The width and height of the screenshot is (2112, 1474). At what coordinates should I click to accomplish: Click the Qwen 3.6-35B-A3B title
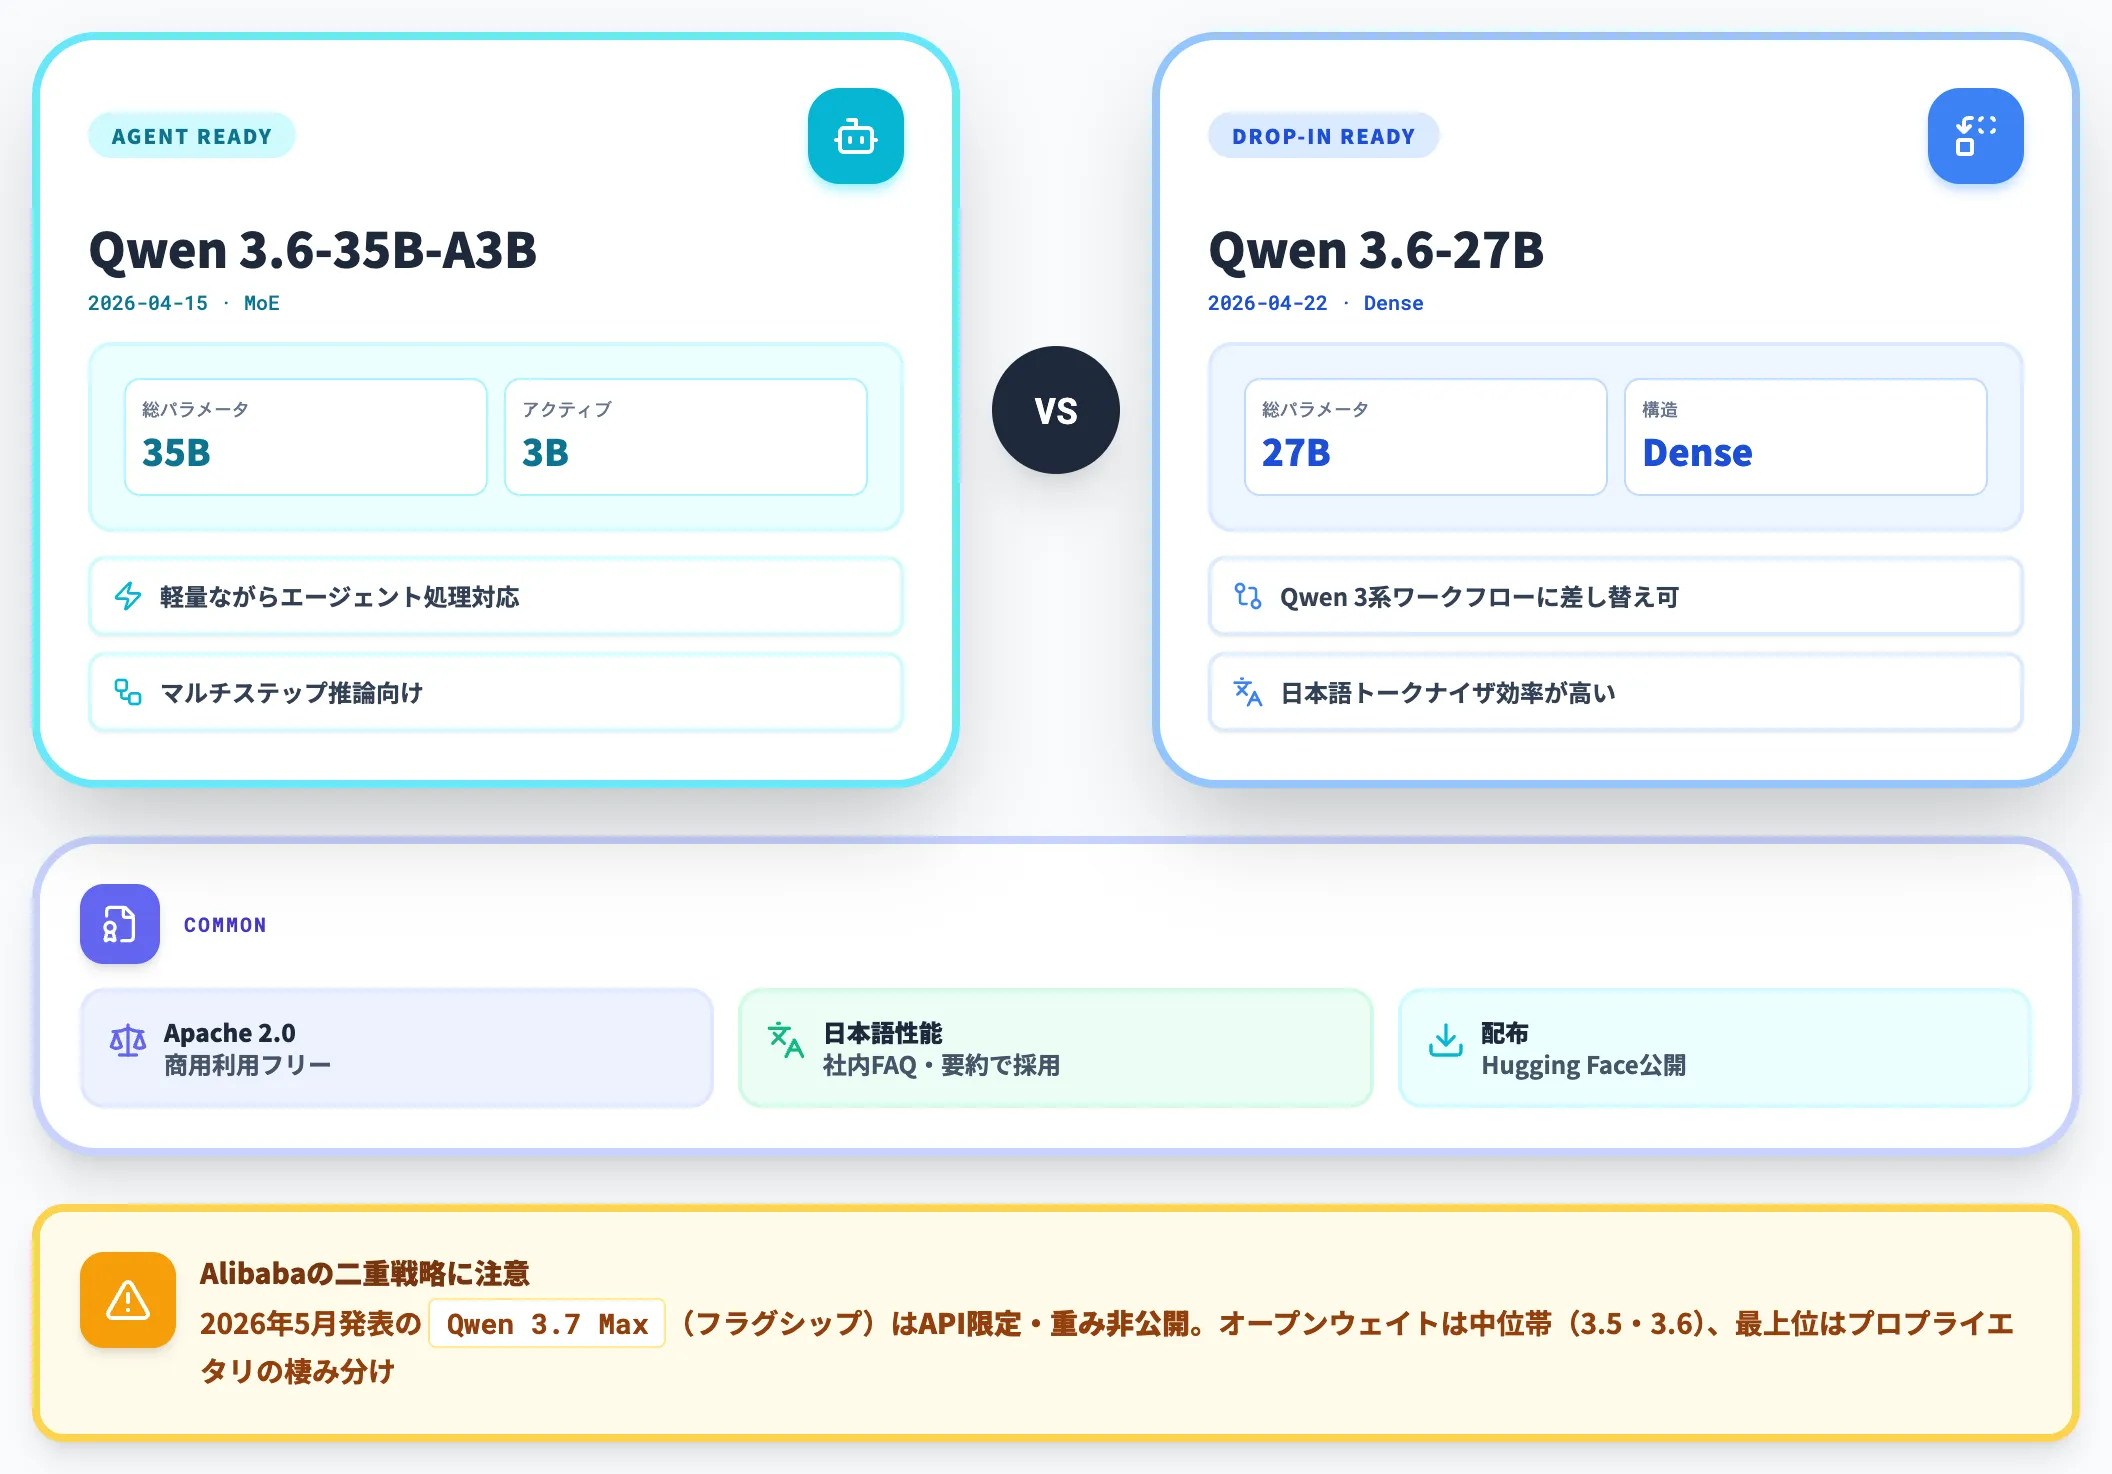pos(313,250)
